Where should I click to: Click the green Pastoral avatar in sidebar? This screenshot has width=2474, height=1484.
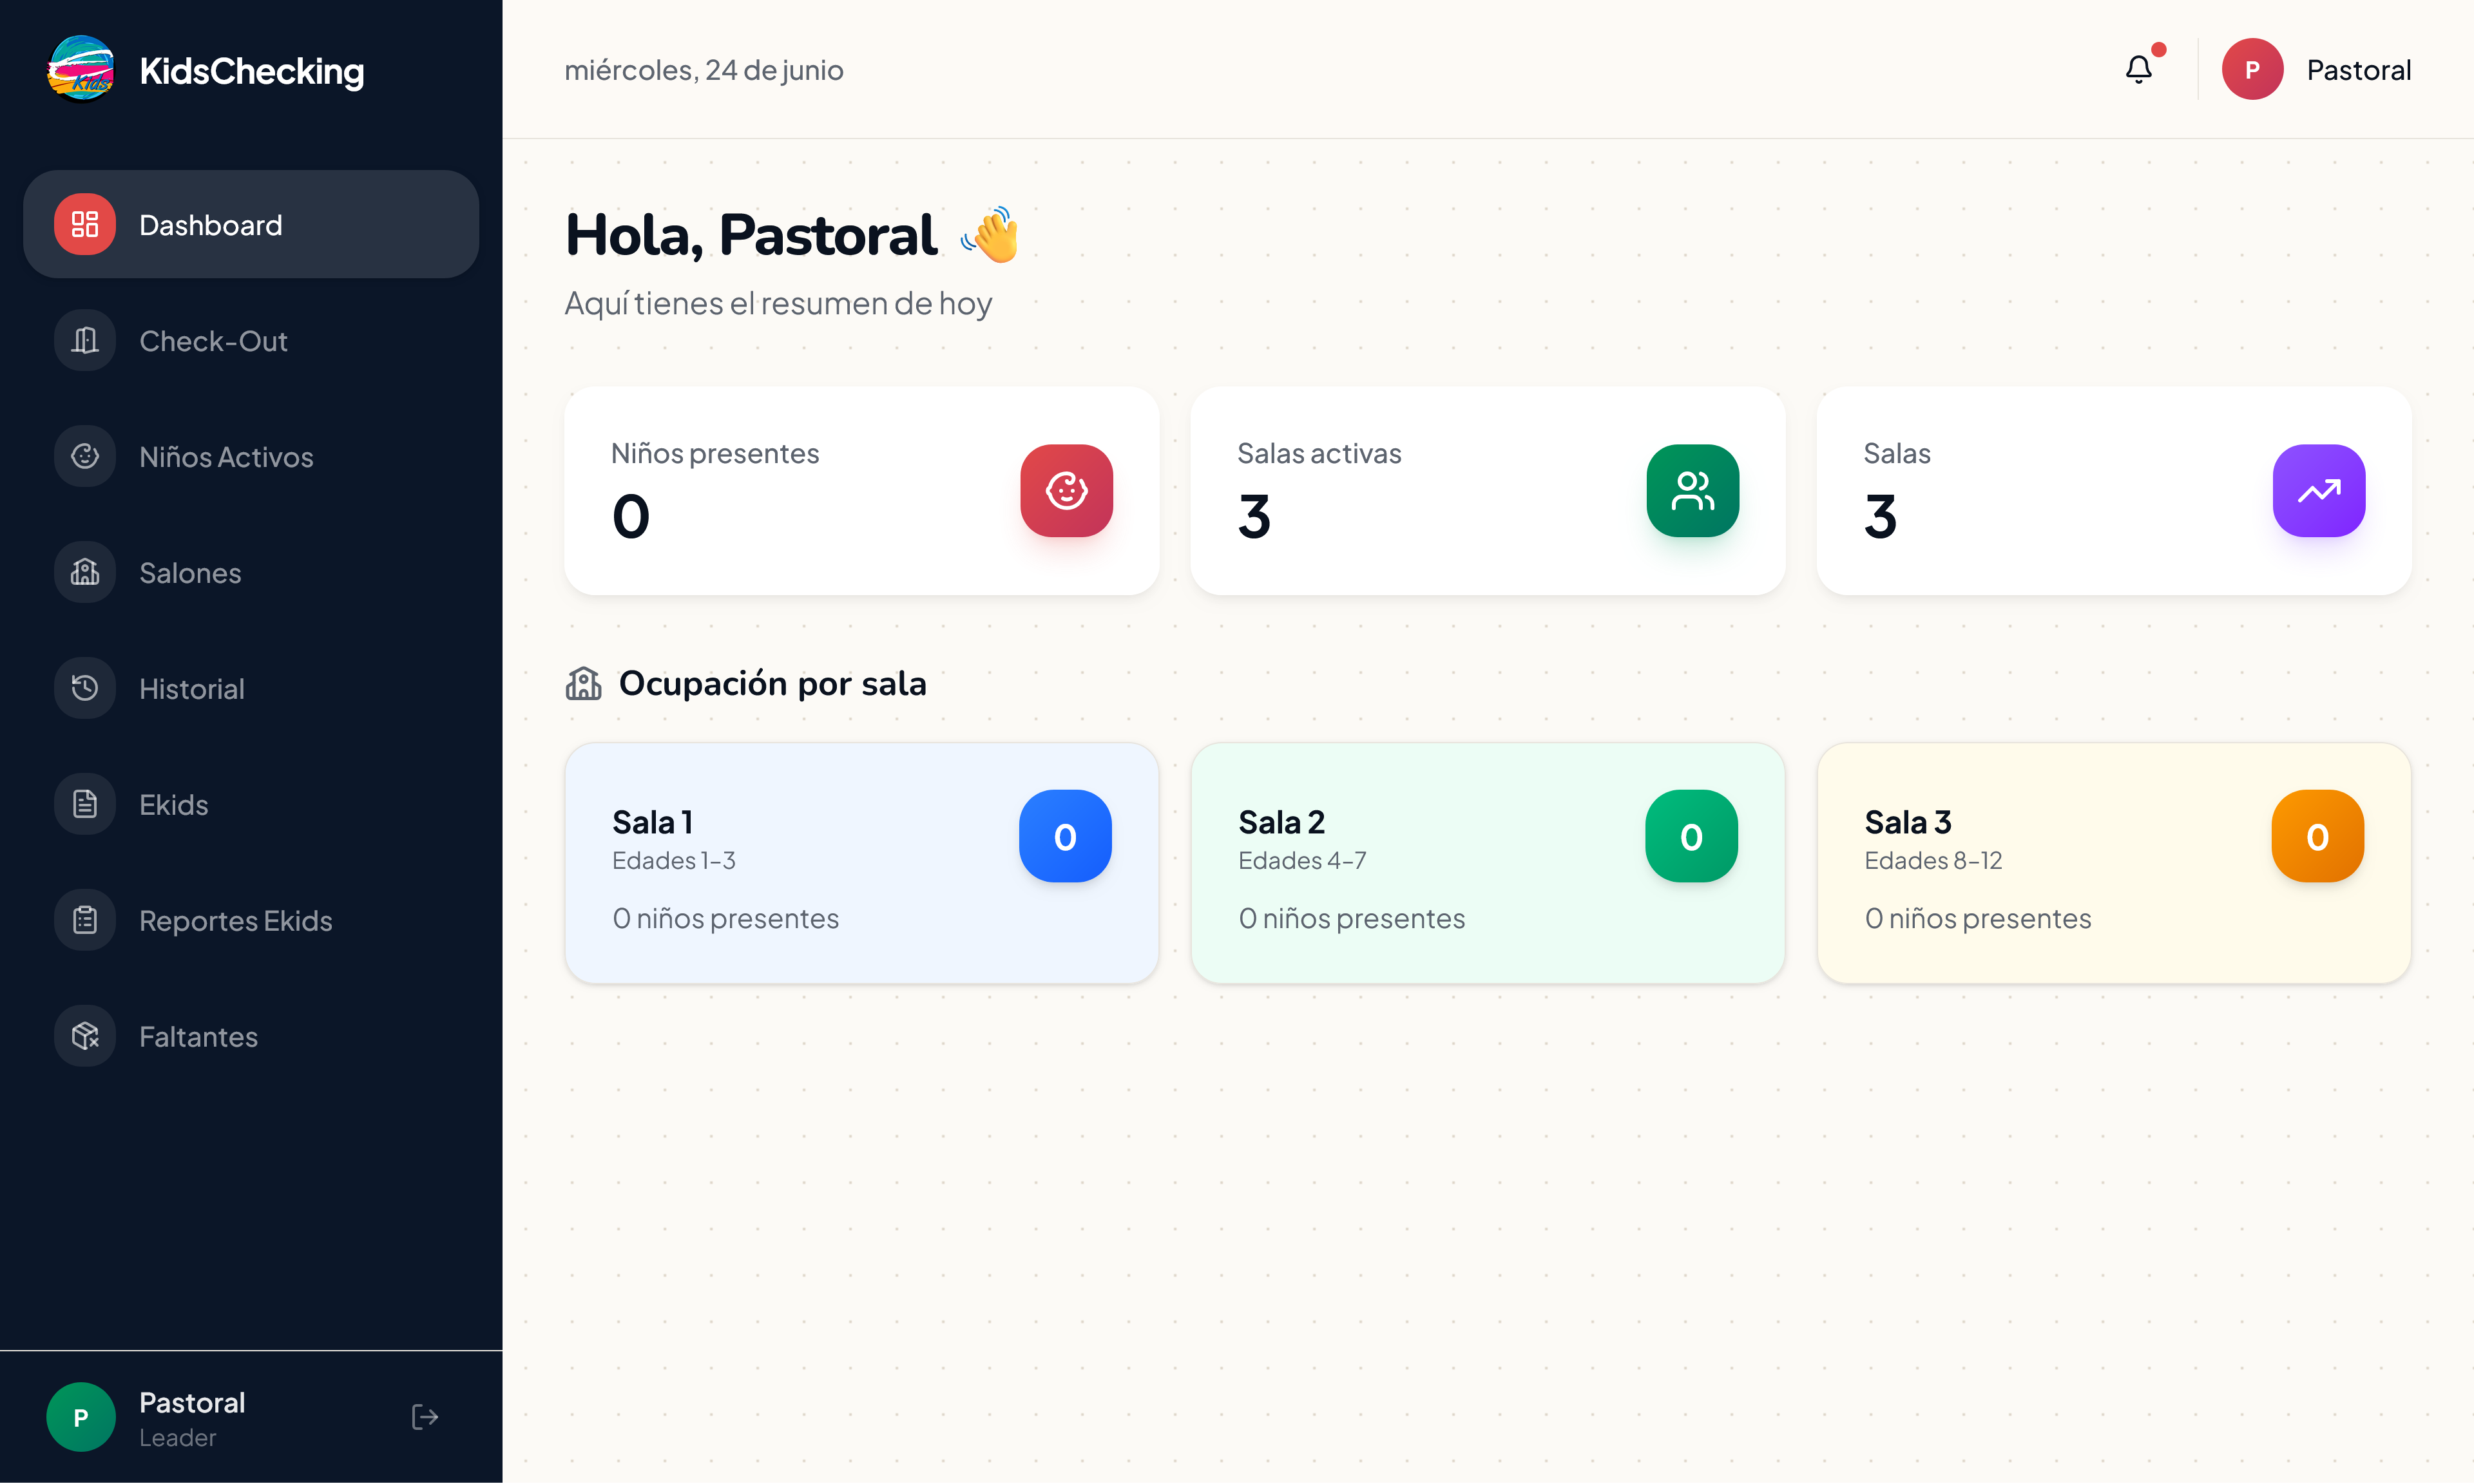point(81,1417)
